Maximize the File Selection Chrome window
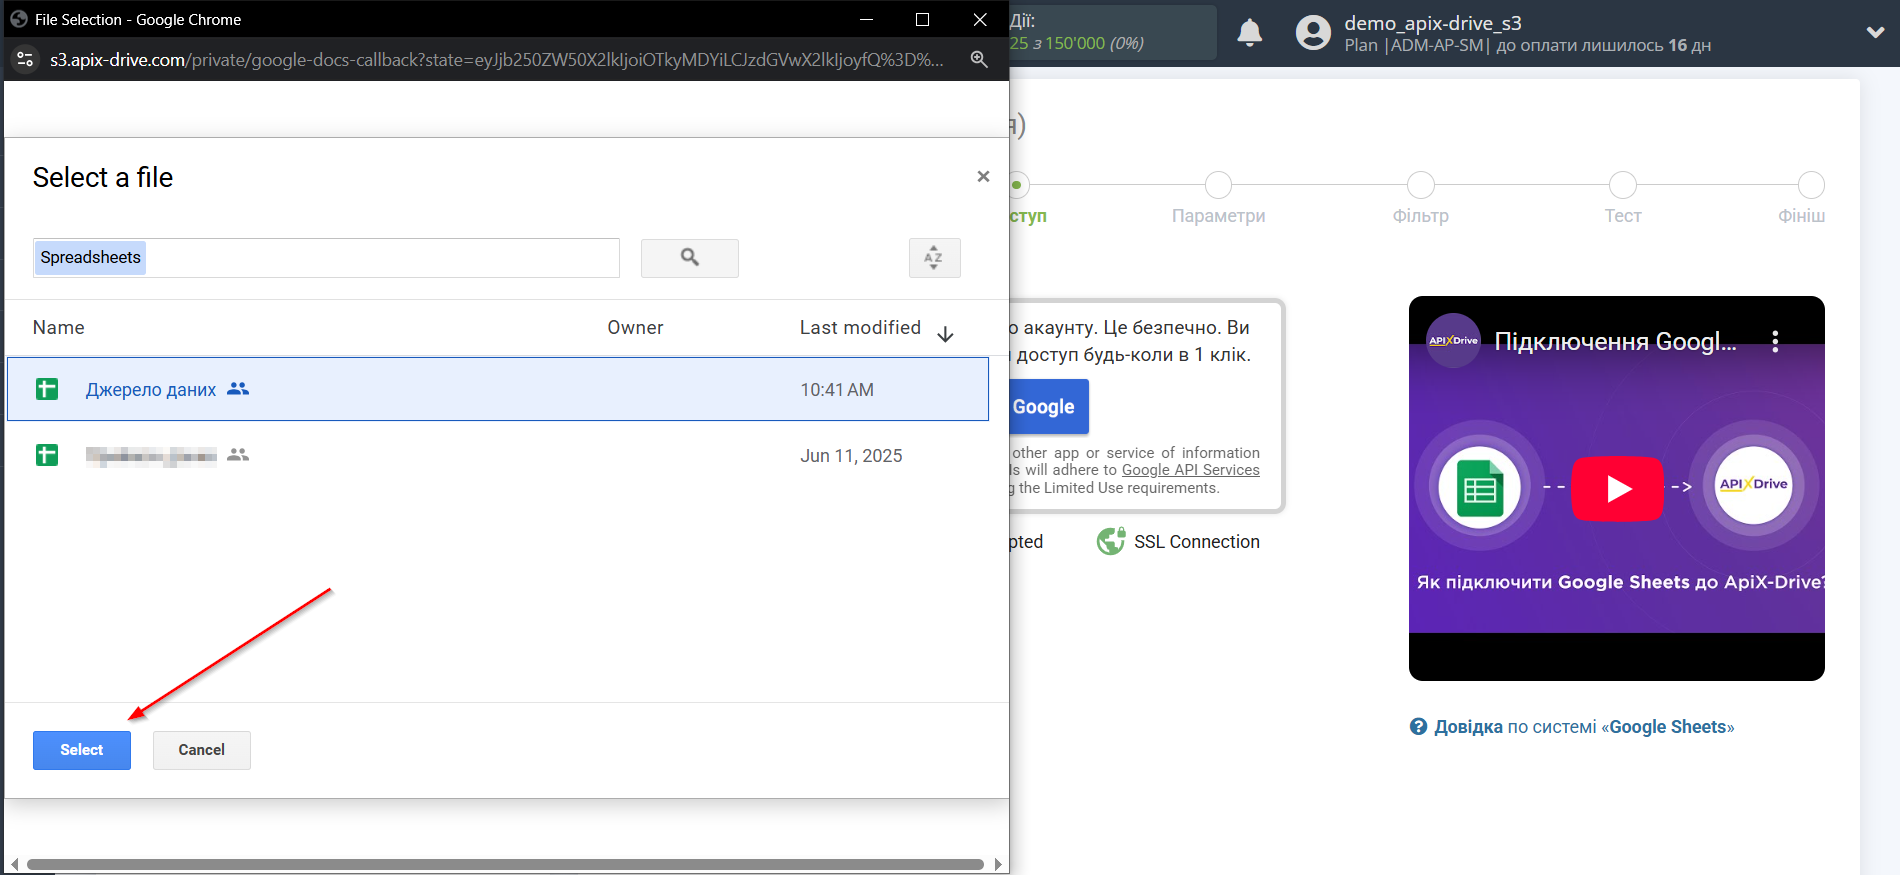1900x875 pixels. click(922, 19)
